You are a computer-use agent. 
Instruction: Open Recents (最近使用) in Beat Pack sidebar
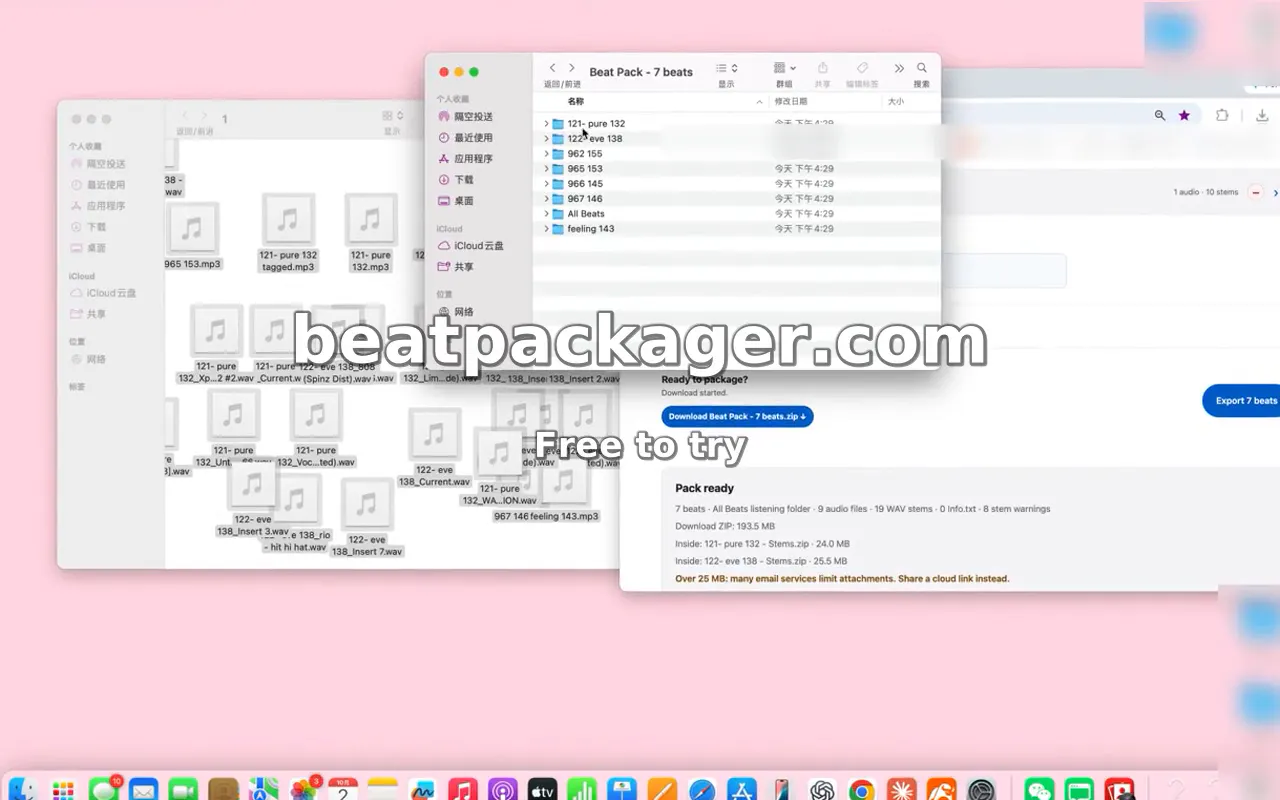466,138
